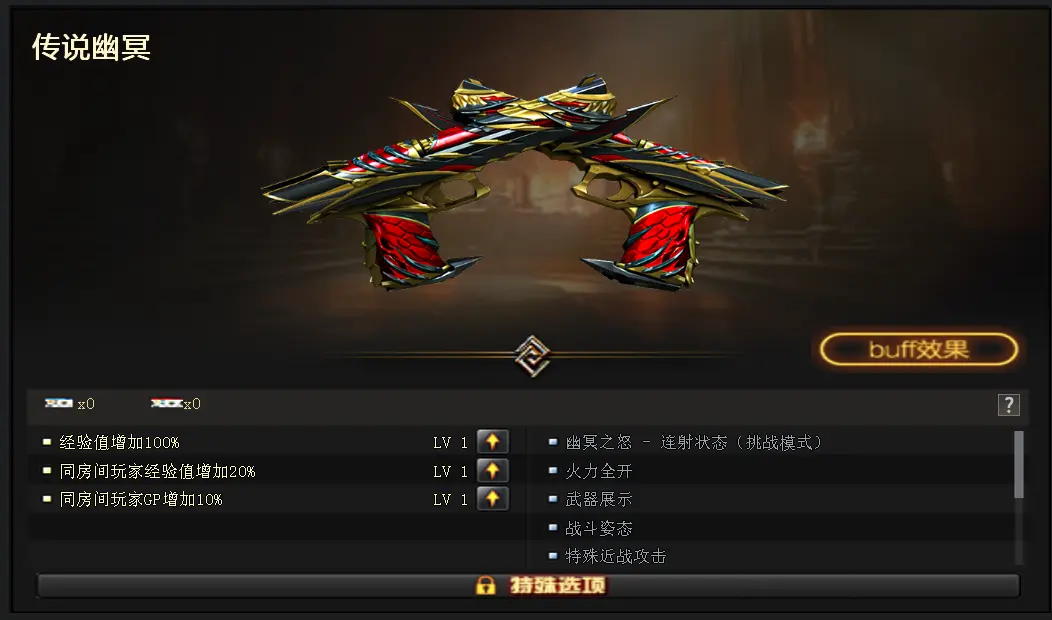Upgrade the 同房间玩家GP增加10% arrow
This screenshot has width=1052, height=620.
click(x=492, y=499)
